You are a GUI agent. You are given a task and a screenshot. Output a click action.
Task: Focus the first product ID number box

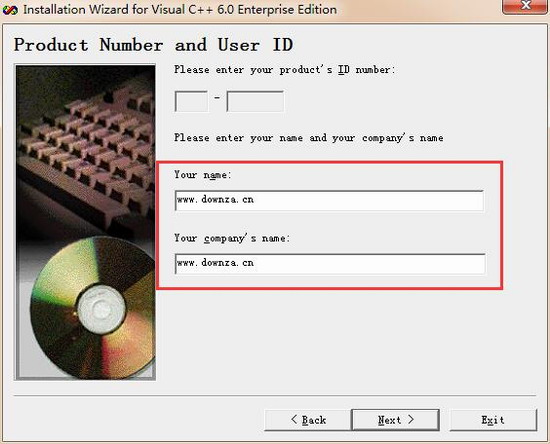click(x=191, y=101)
